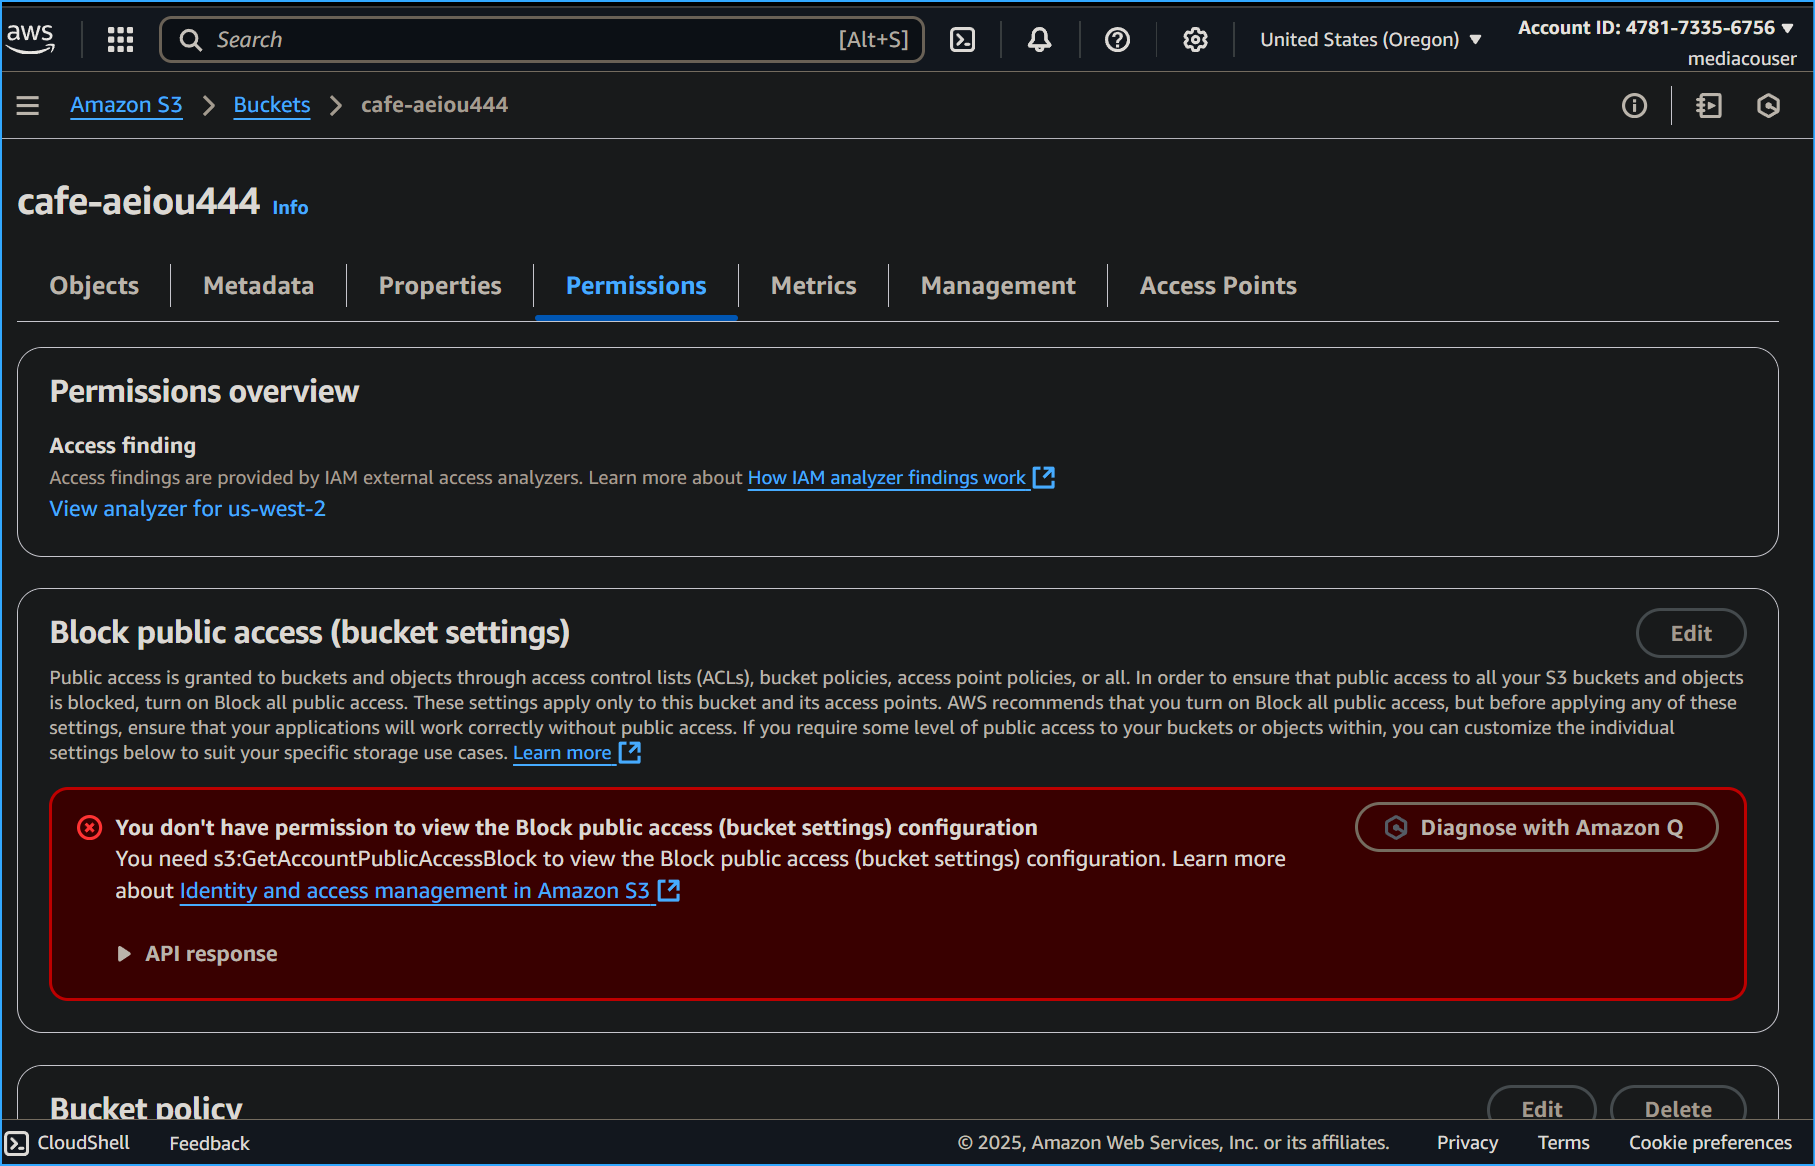1815x1166 pixels.
Task: Open the AWS services grid icon
Action: click(119, 39)
